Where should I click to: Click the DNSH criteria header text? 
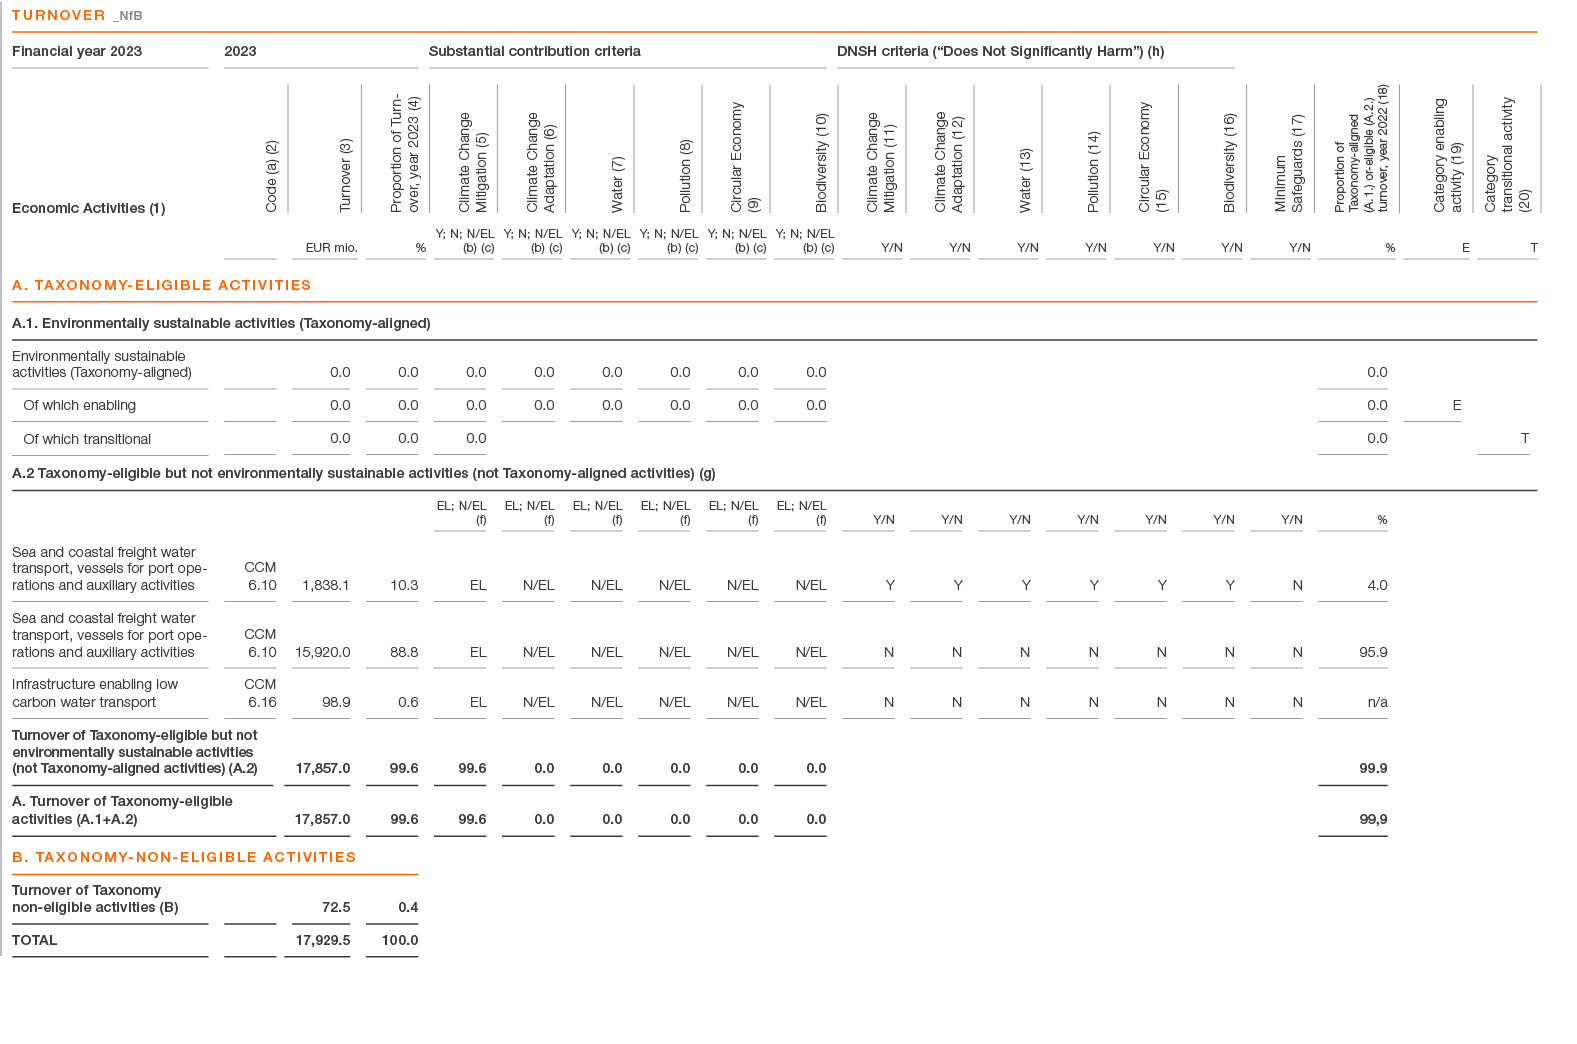(x=1000, y=51)
